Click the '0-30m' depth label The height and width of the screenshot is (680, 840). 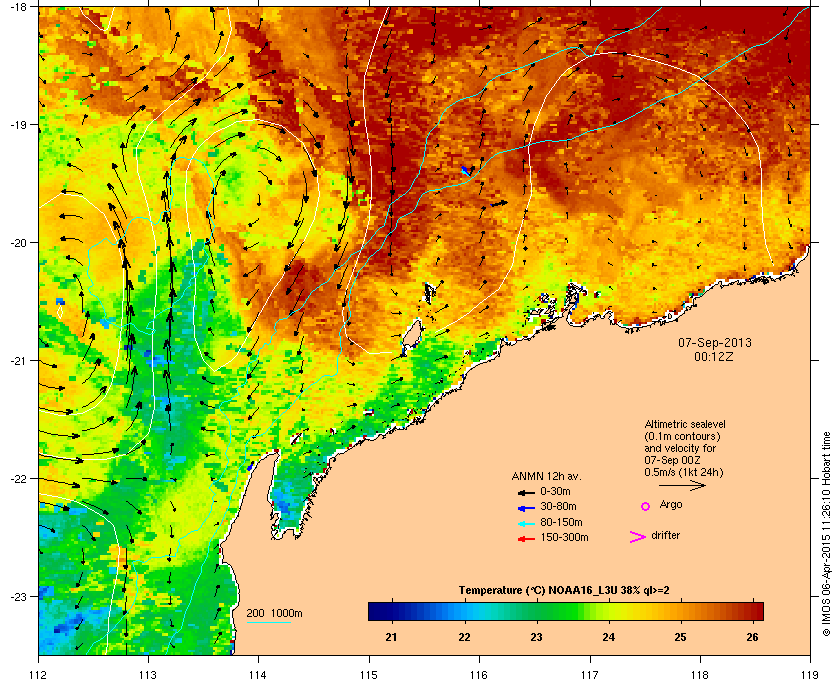point(555,491)
